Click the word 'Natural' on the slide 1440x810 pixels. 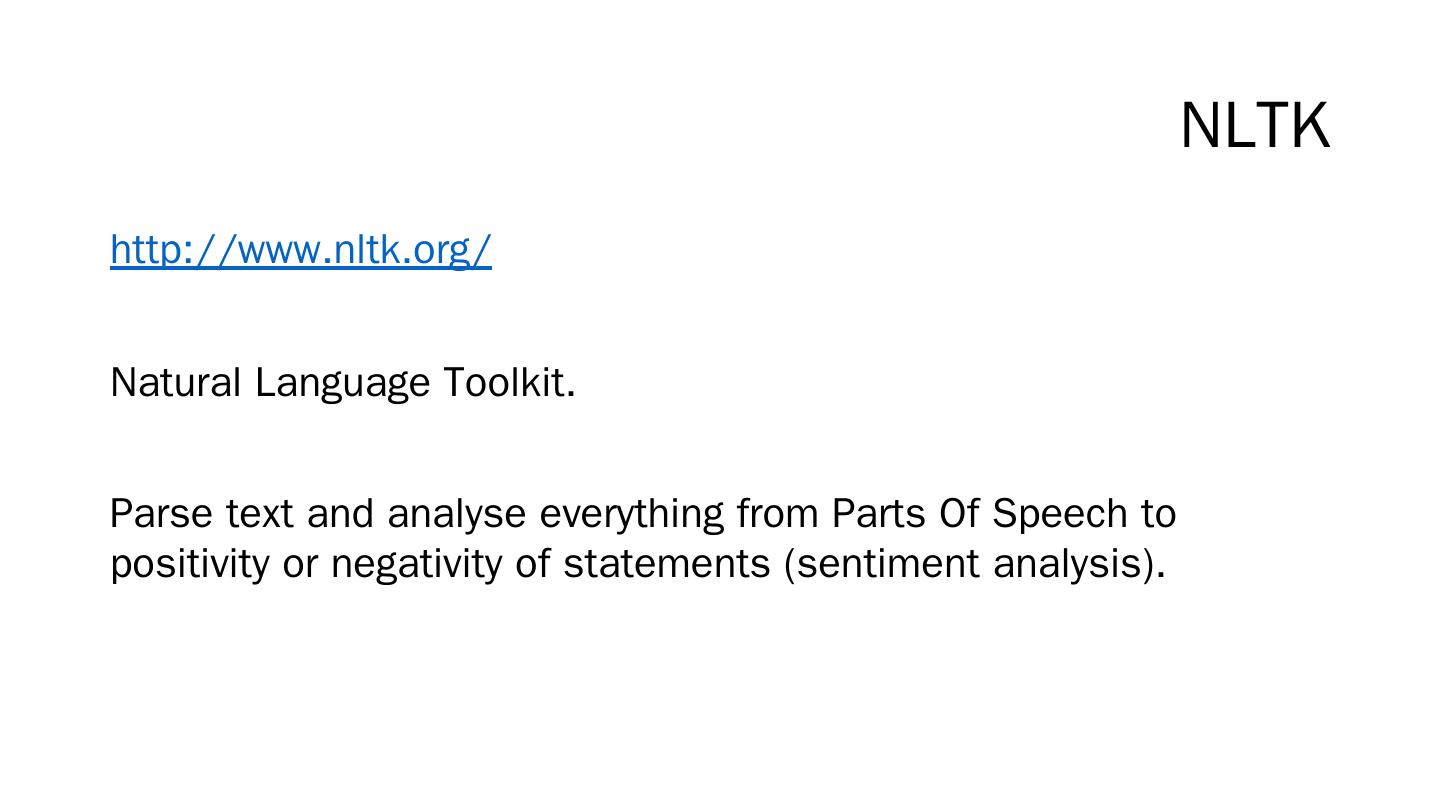pos(175,383)
